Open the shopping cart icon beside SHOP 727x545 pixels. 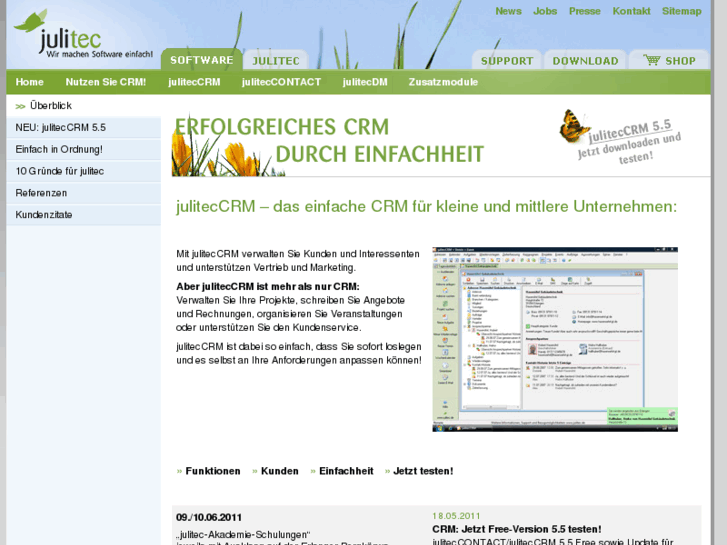click(651, 60)
